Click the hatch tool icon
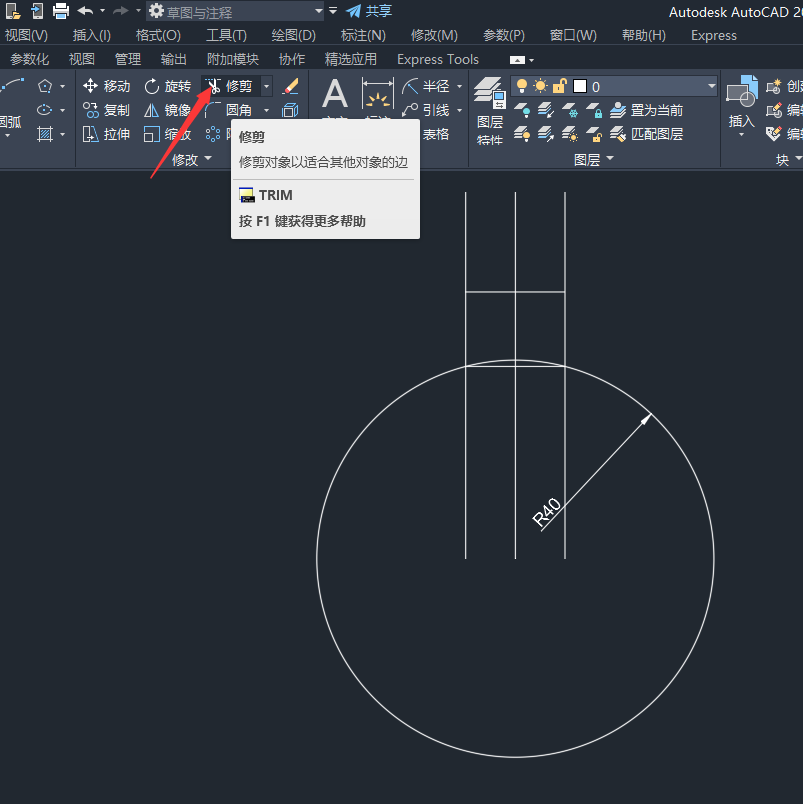 click(45, 134)
